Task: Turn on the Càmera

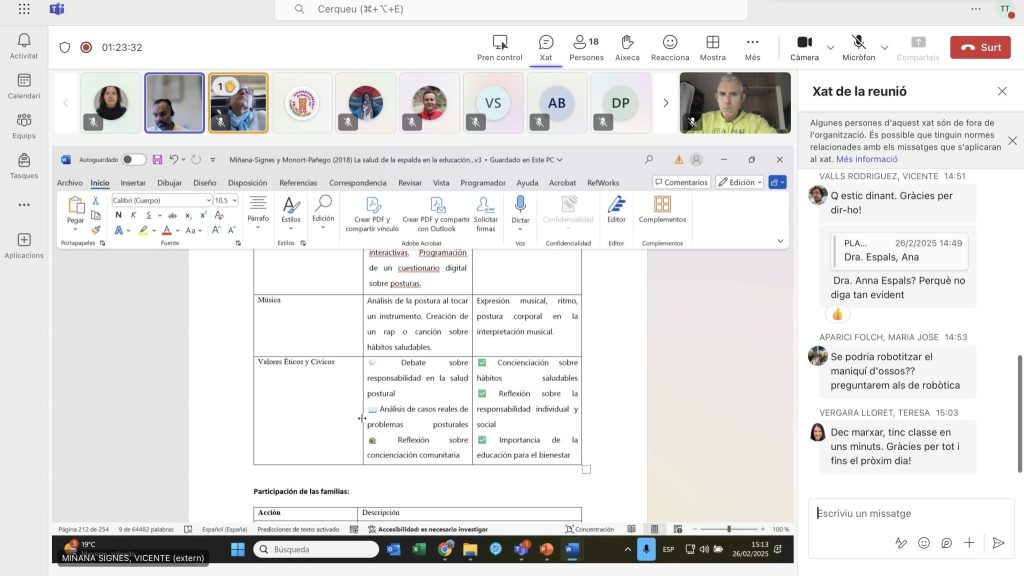Action: coord(804,47)
